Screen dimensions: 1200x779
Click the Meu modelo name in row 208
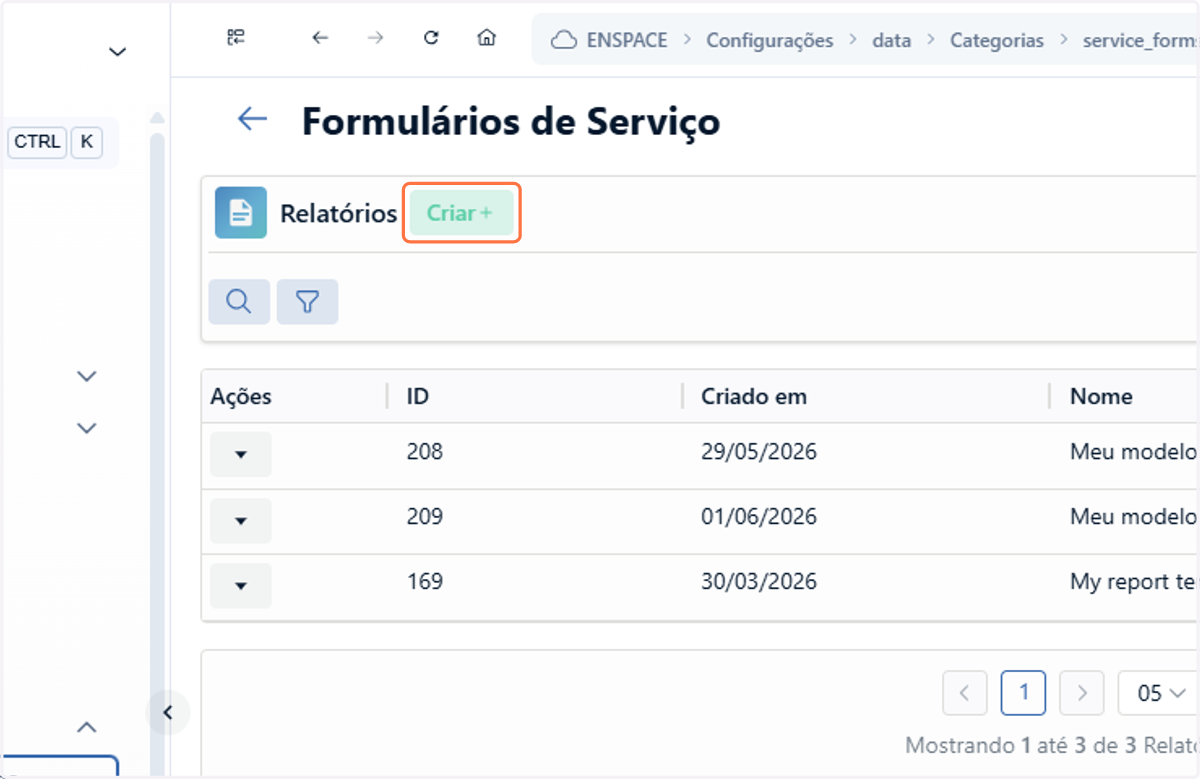1134,451
